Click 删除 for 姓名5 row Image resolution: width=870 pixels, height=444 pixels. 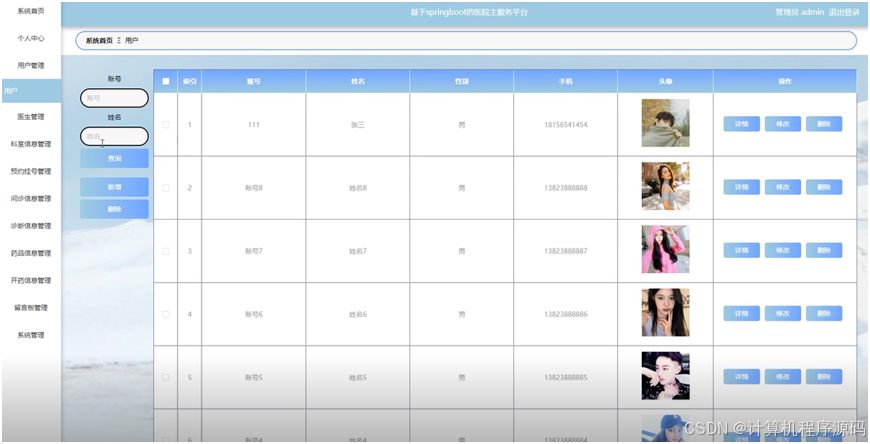[824, 377]
